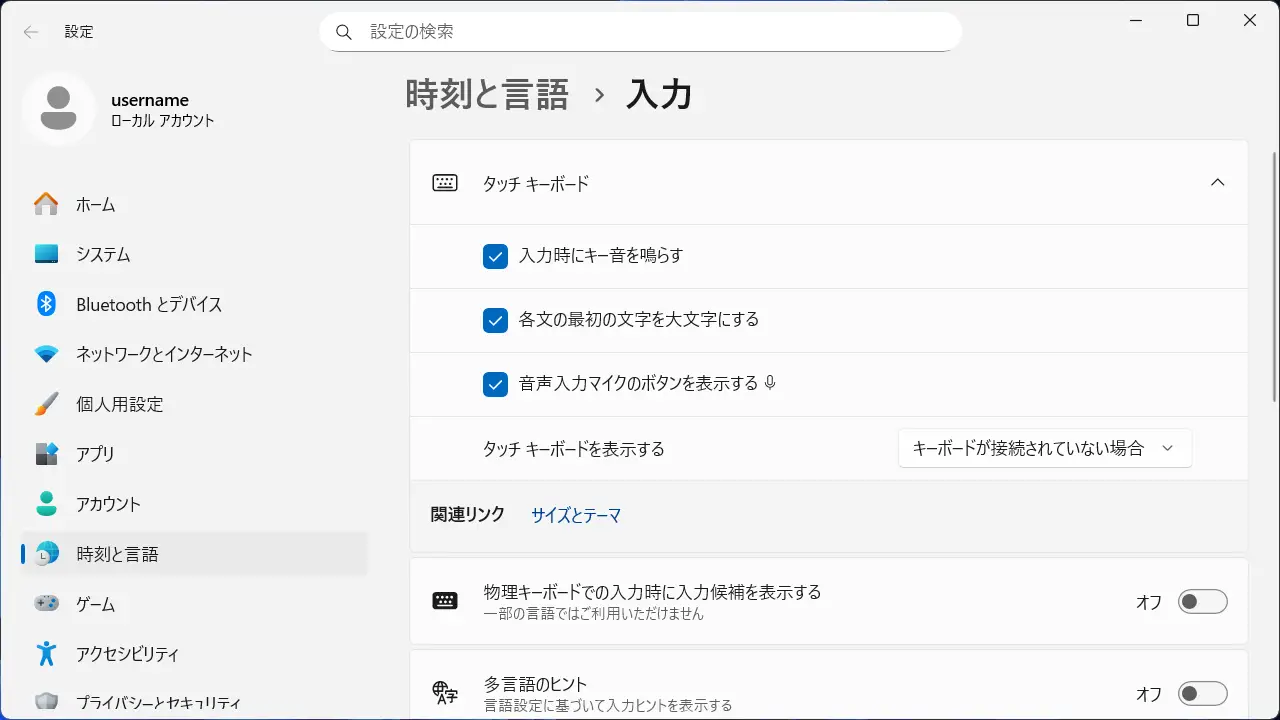1280x720 pixels.
Task: Uncheck 各文の最初の文字を大文字にする checkbox
Action: [495, 320]
